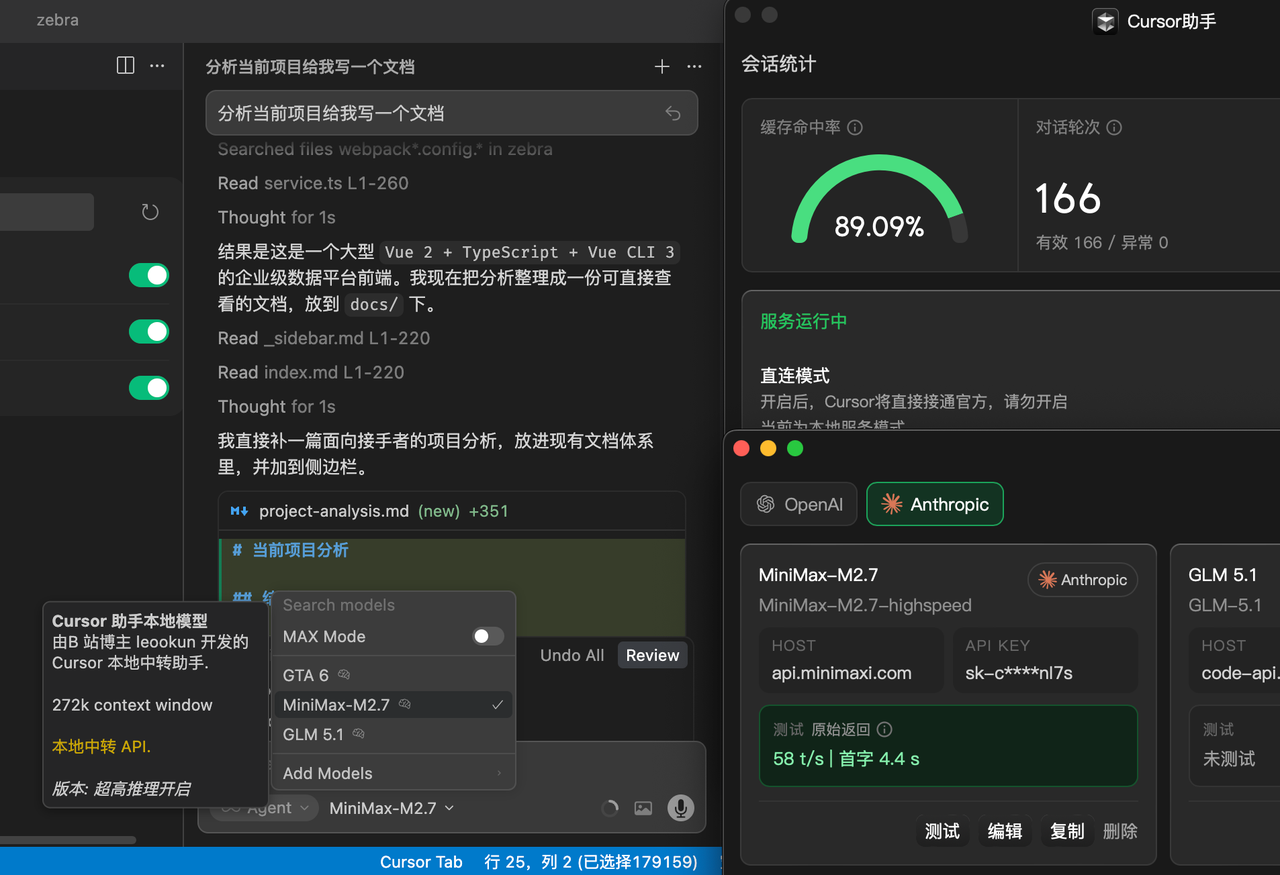Click the refresh icon in left panel

[150, 212]
